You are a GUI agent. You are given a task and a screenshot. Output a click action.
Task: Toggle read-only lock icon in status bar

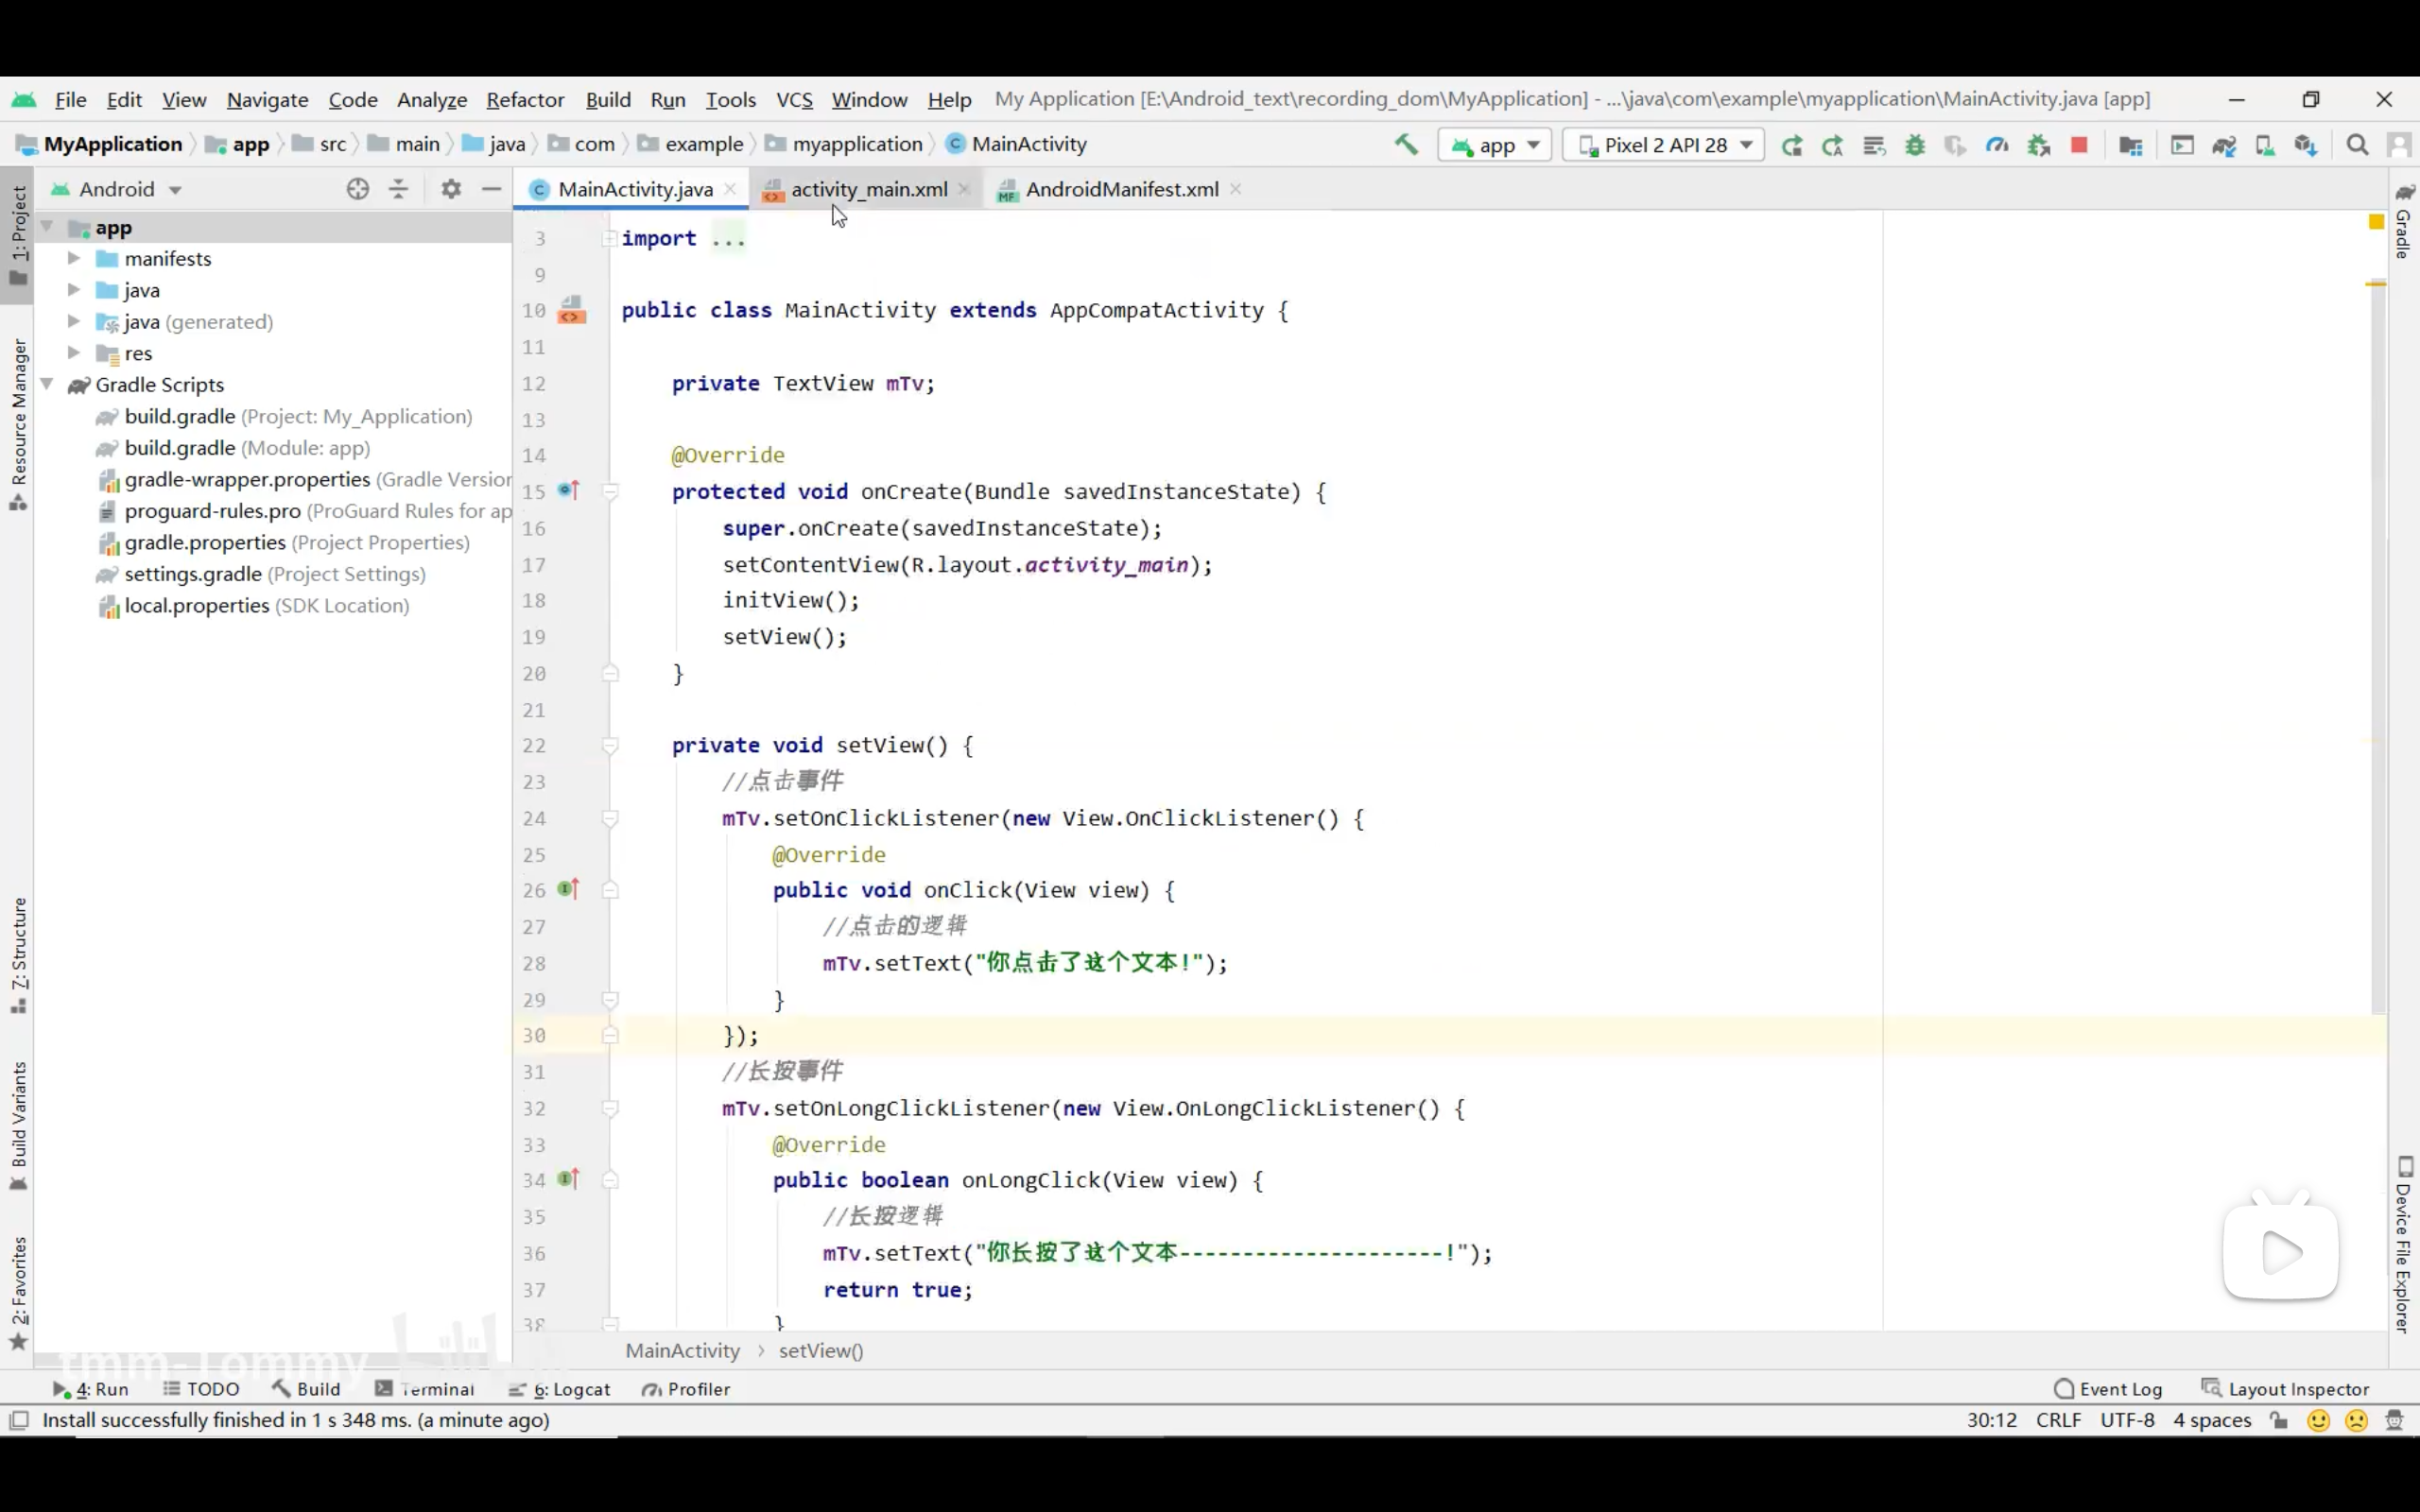point(2278,1420)
